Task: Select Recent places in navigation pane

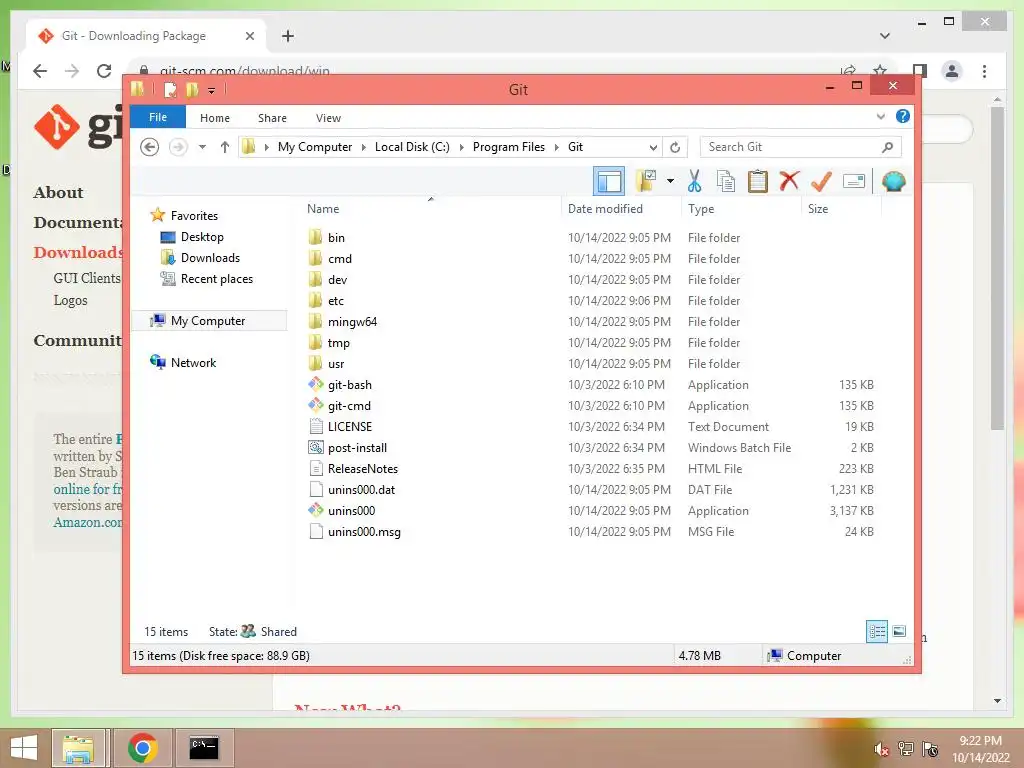Action: [x=217, y=279]
